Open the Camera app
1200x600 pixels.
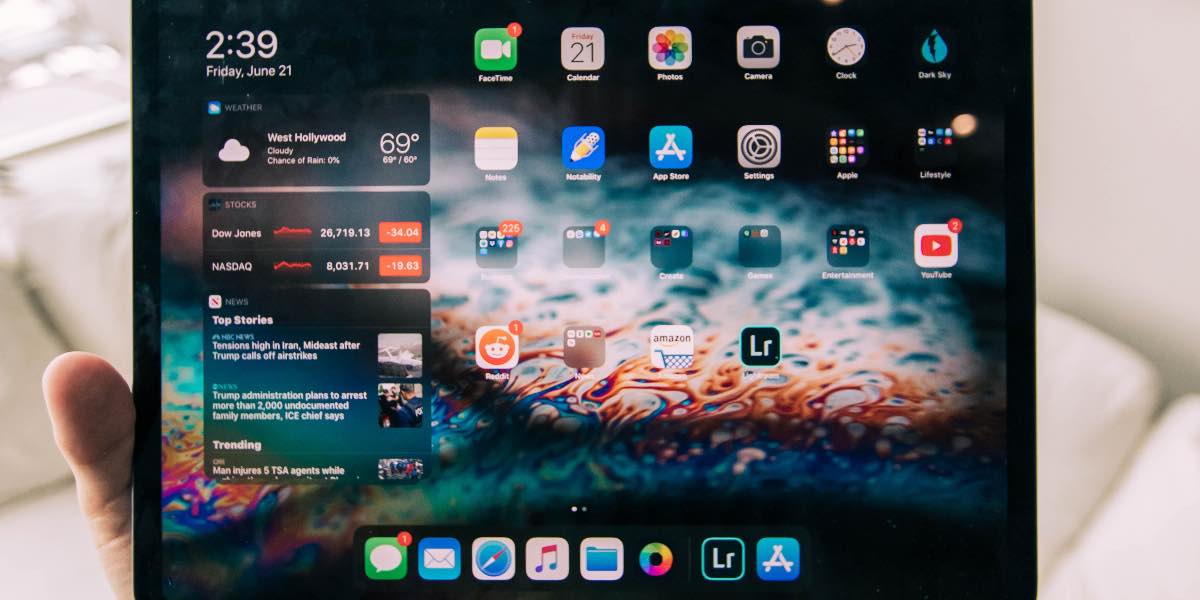758,47
